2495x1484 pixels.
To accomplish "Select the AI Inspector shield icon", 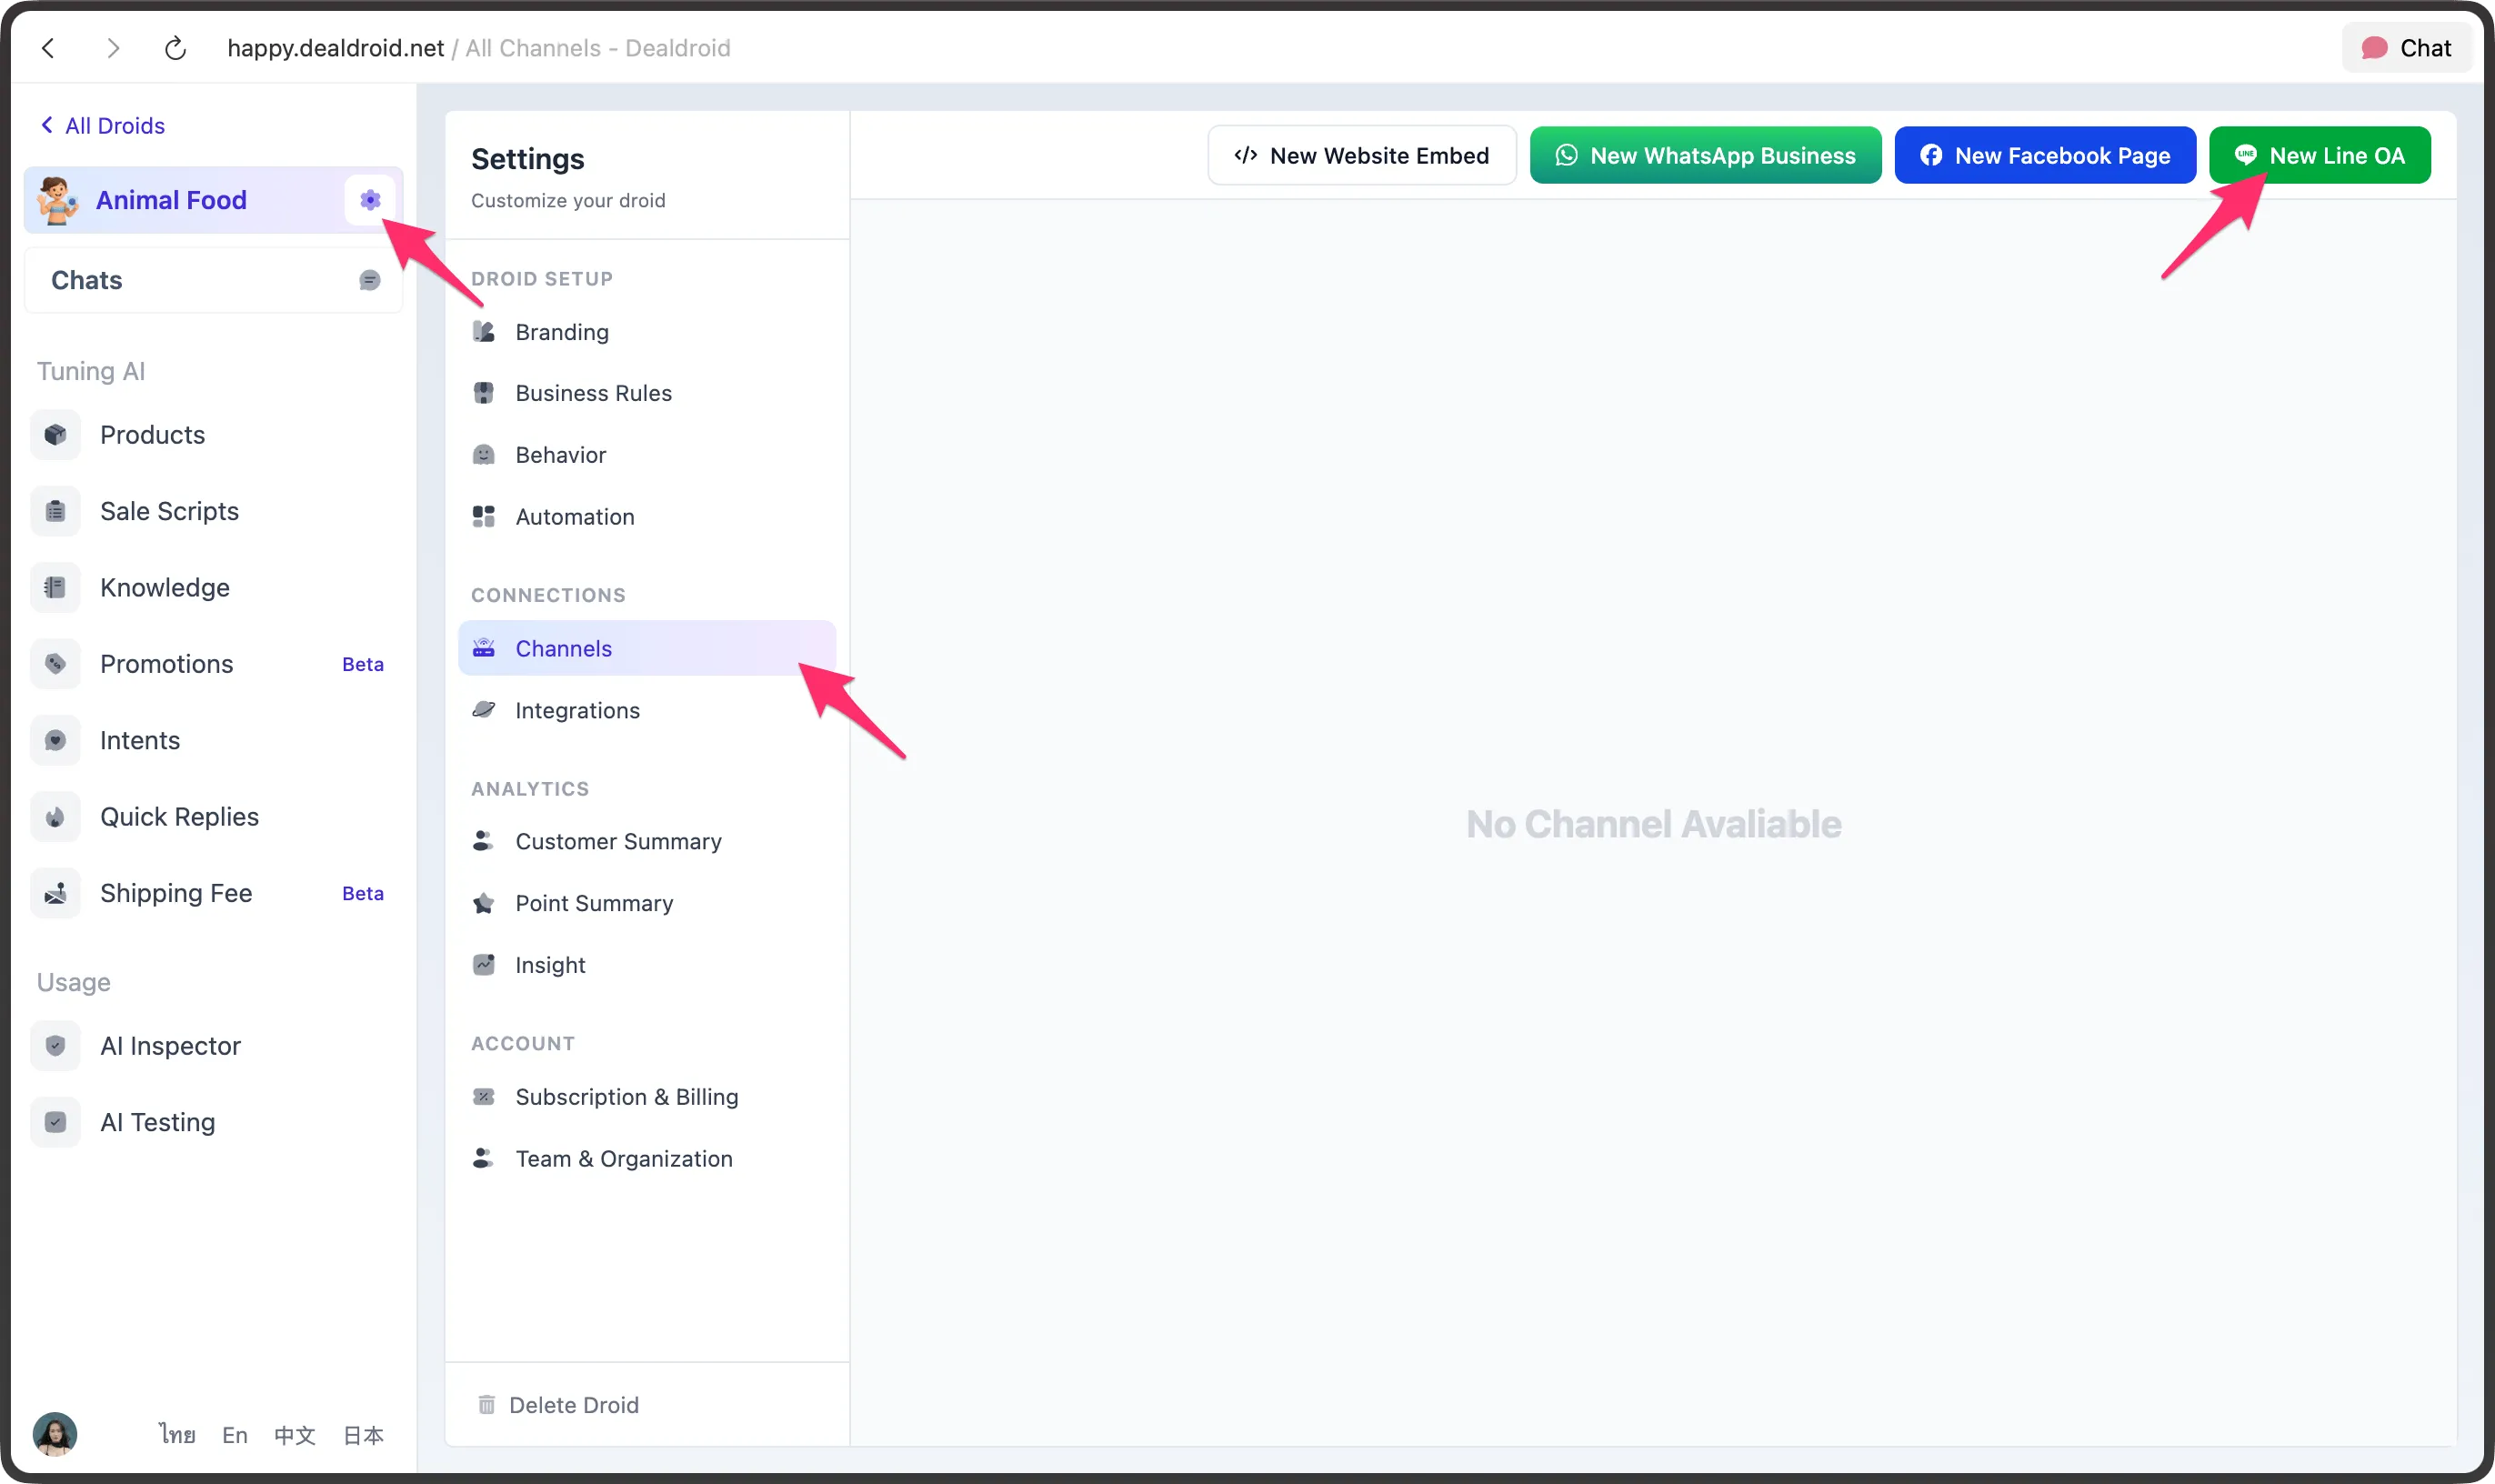I will [x=55, y=1045].
